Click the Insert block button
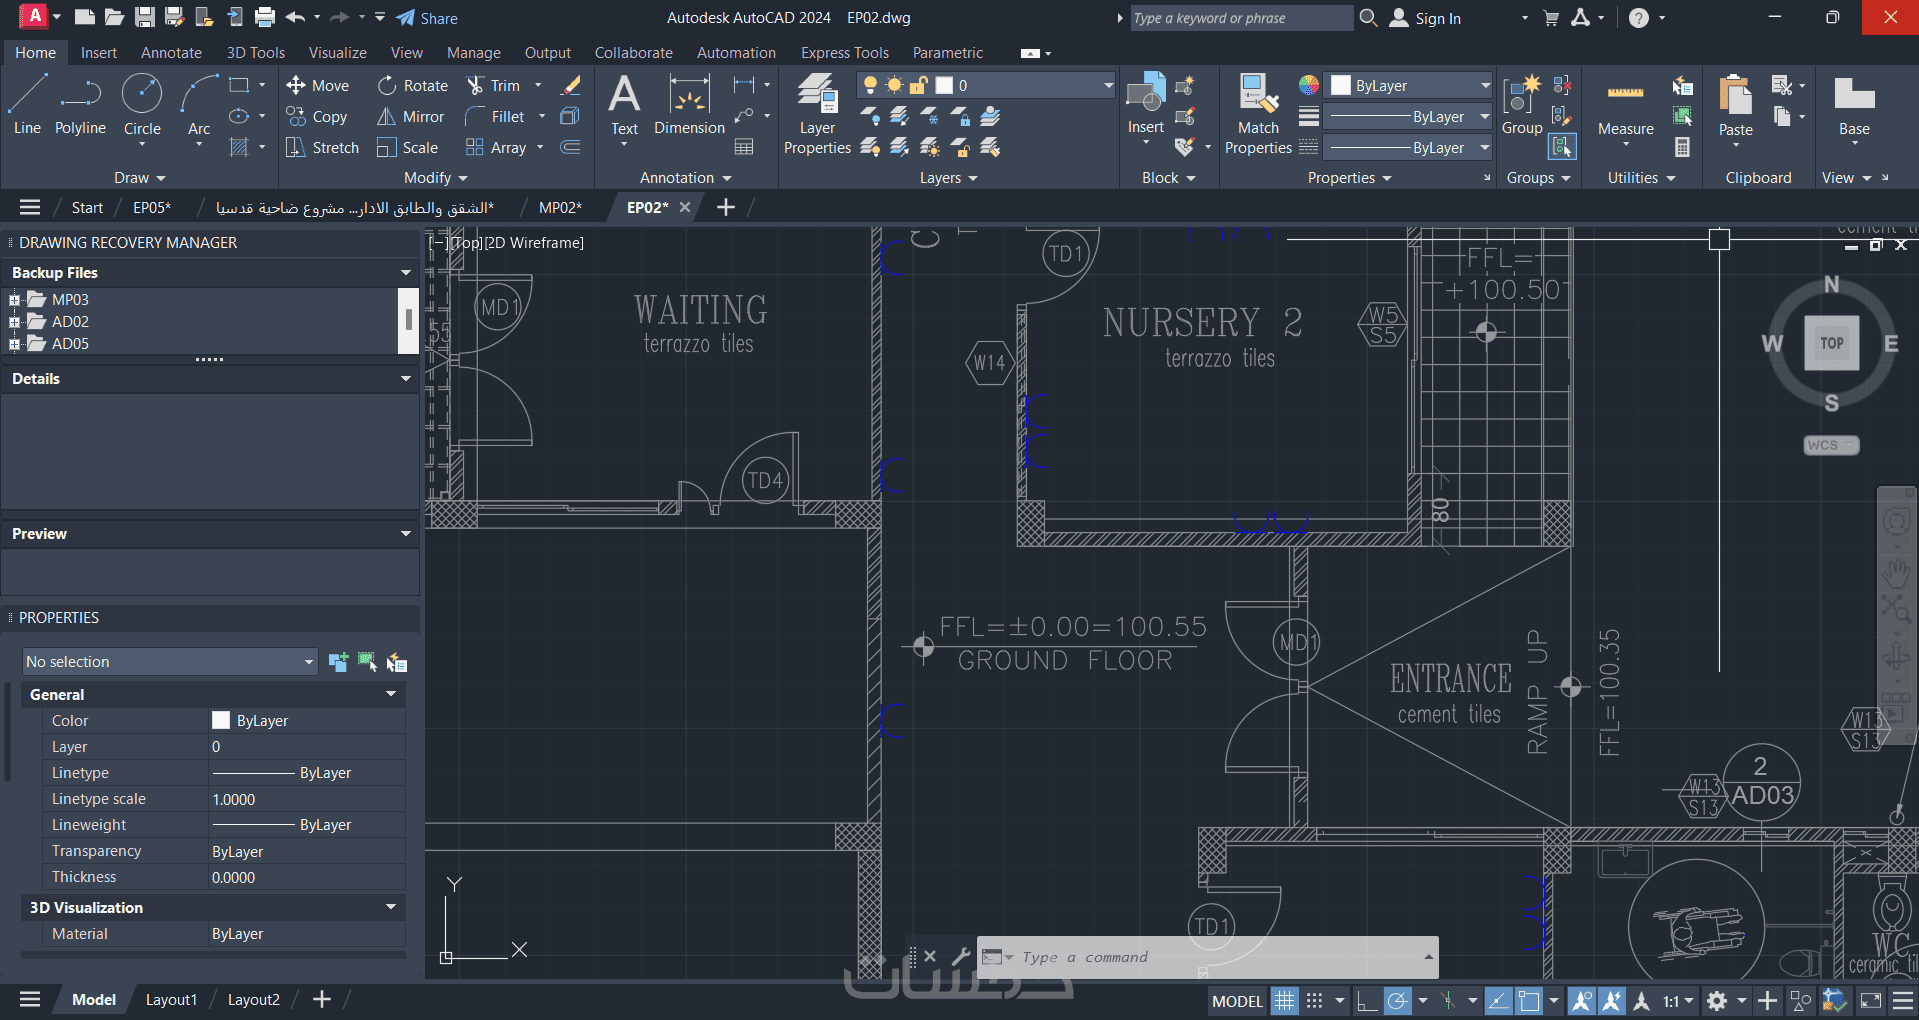The width and height of the screenshot is (1919, 1020). 1146,105
